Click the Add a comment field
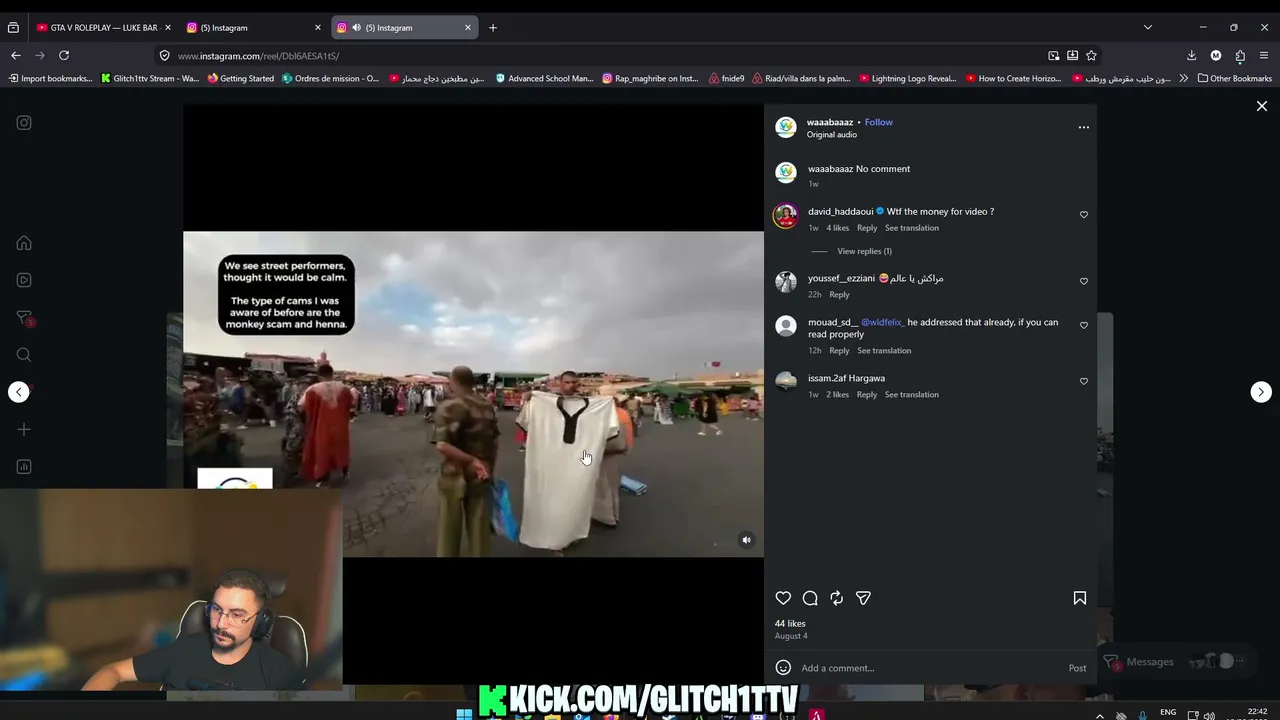The width and height of the screenshot is (1280, 720). pos(930,668)
